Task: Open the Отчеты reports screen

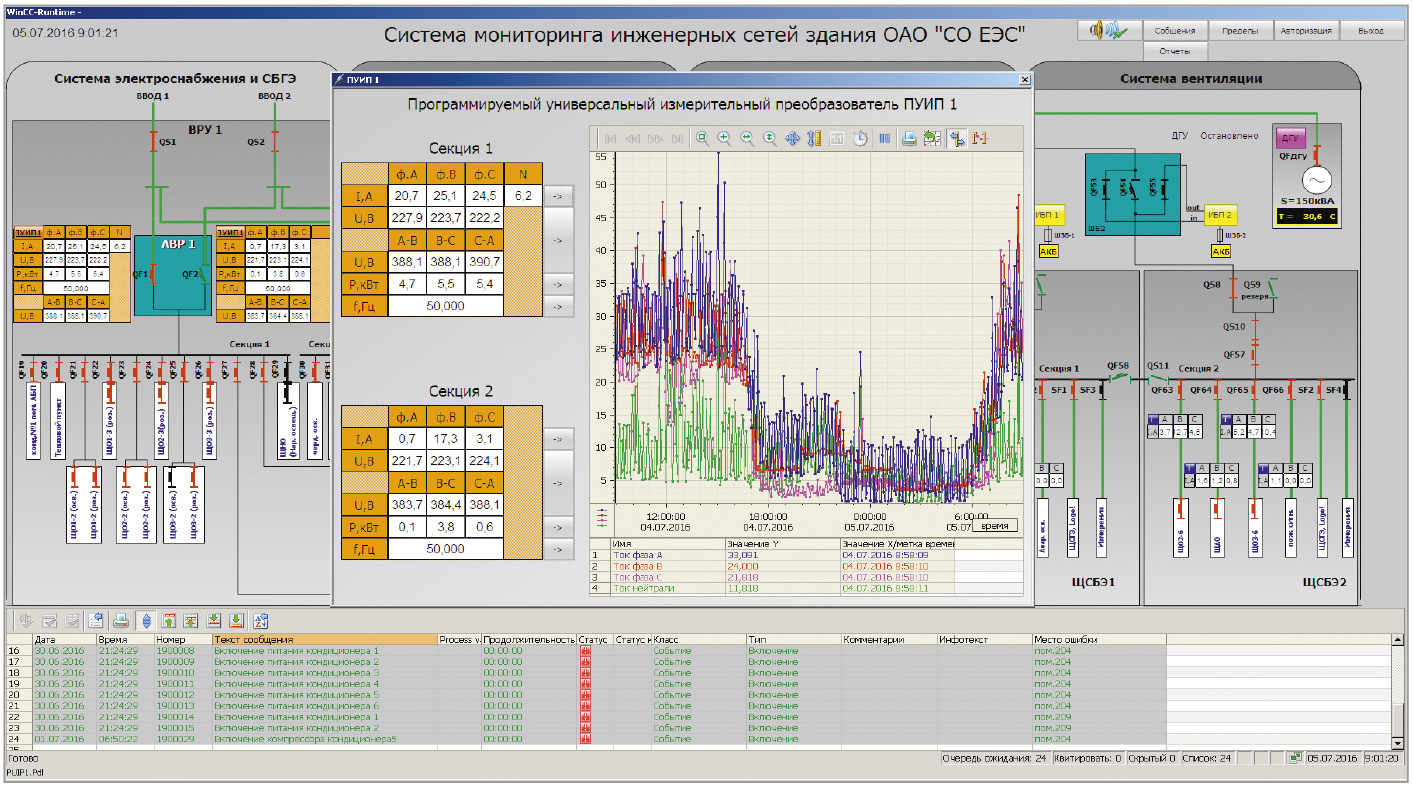Action: tap(1174, 50)
